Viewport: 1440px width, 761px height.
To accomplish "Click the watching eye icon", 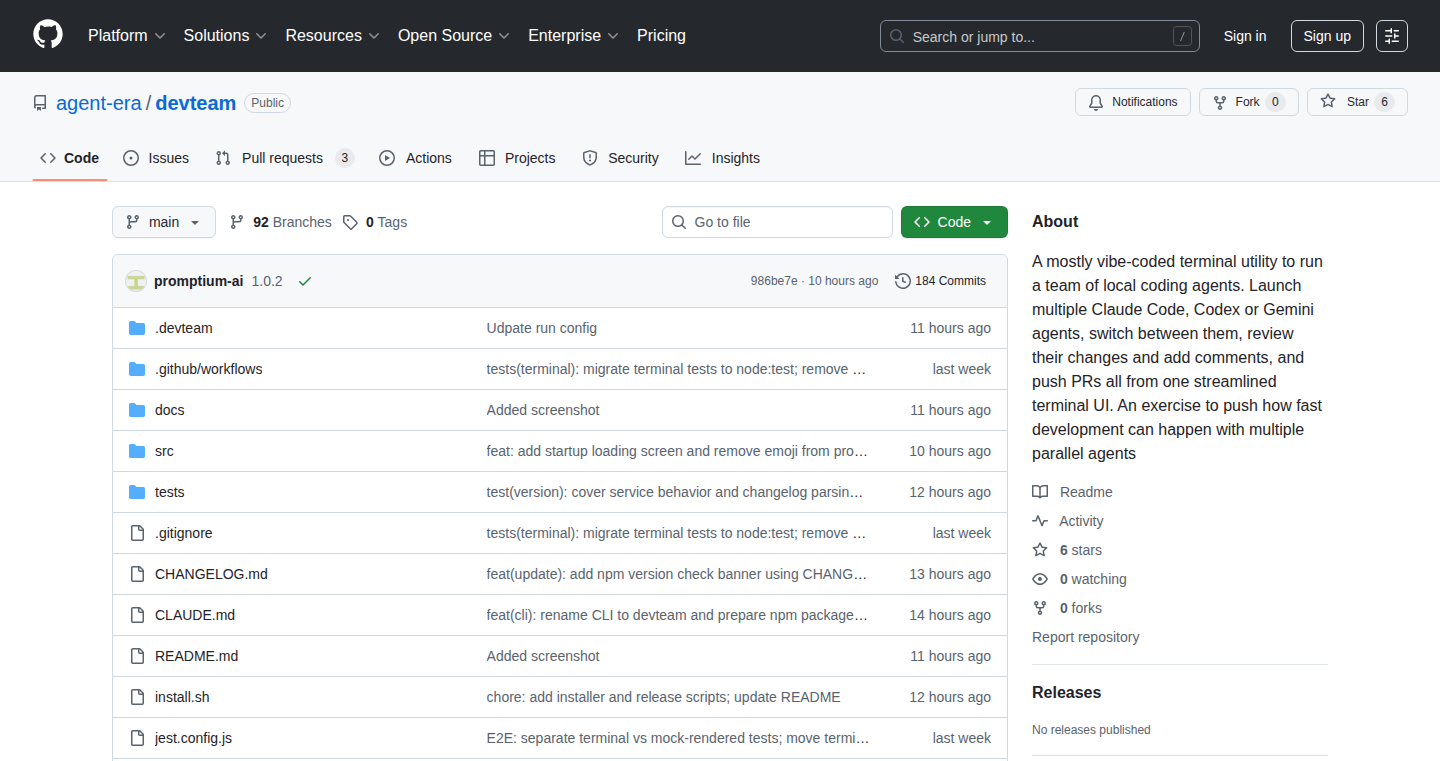I will point(1040,579).
